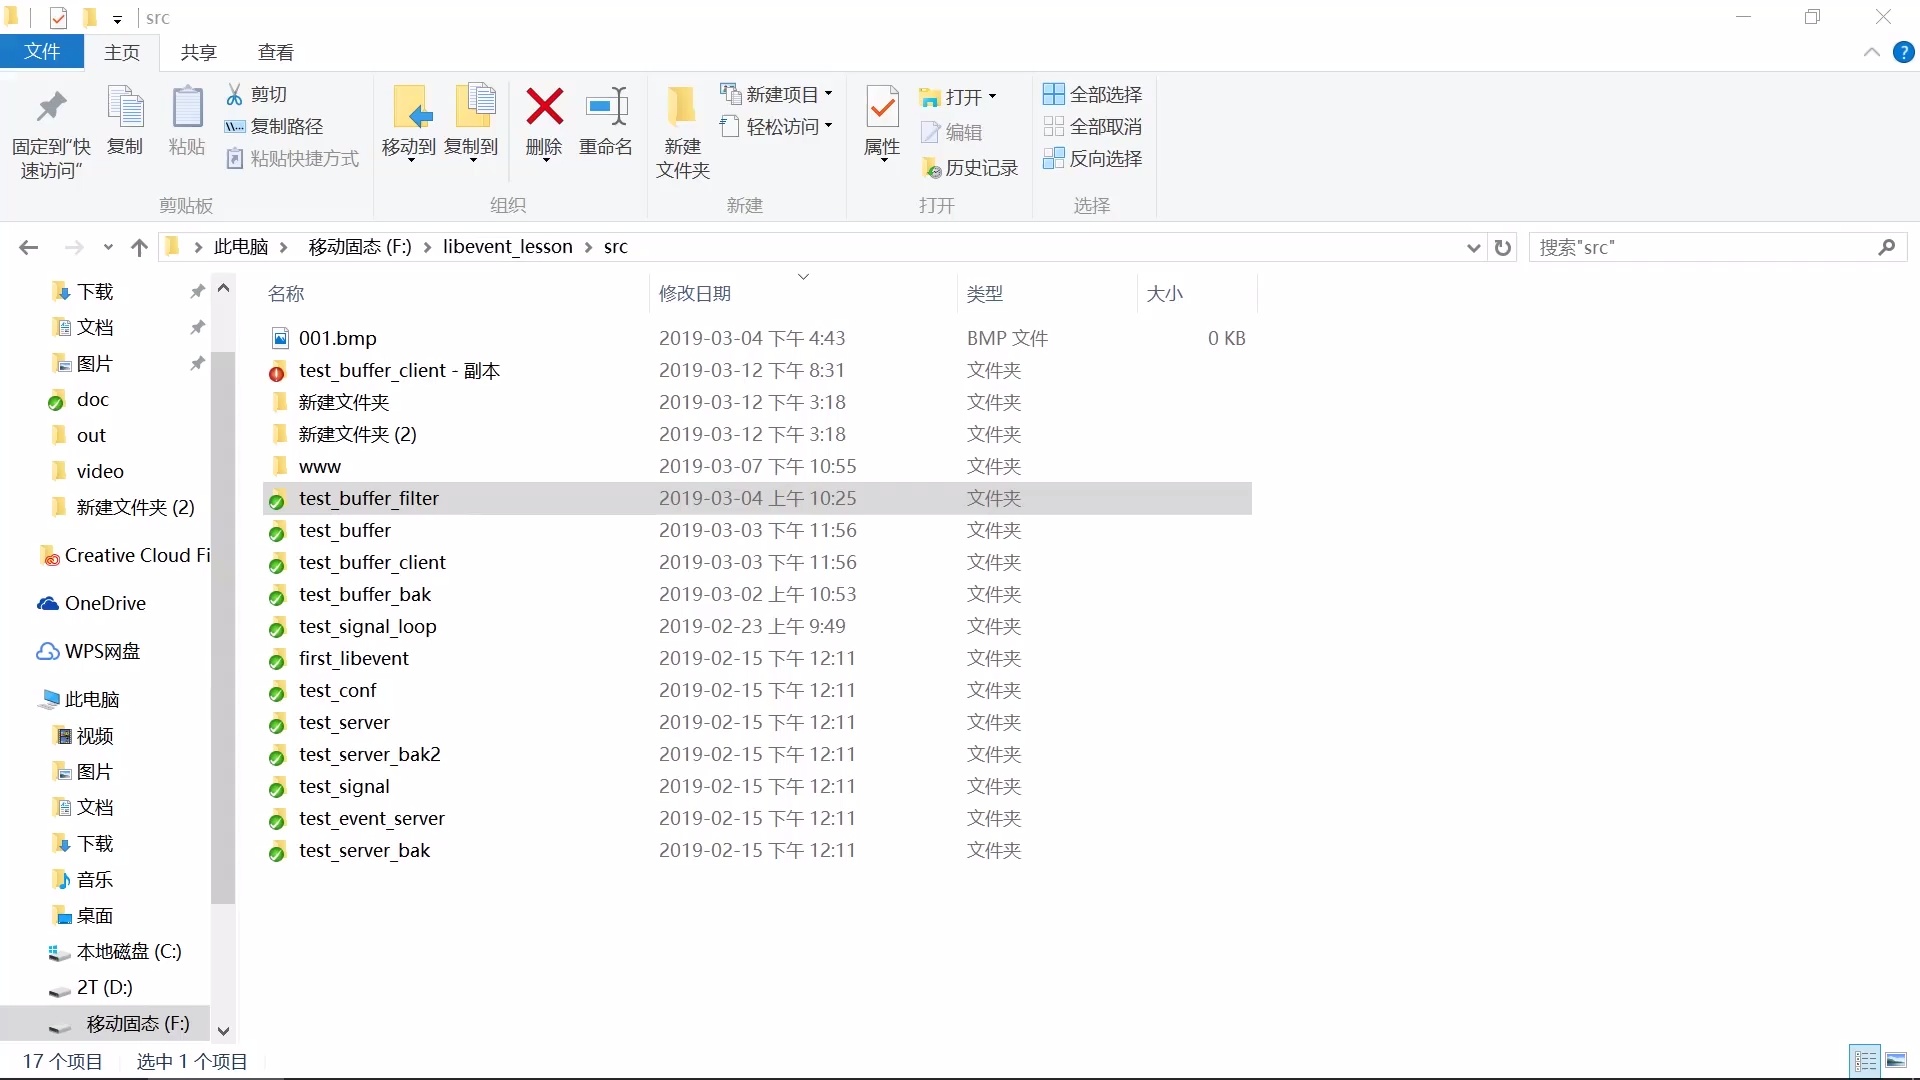Image resolution: width=1920 pixels, height=1080 pixels.
Task: Sort by the Name (名称) column header
Action: click(286, 293)
